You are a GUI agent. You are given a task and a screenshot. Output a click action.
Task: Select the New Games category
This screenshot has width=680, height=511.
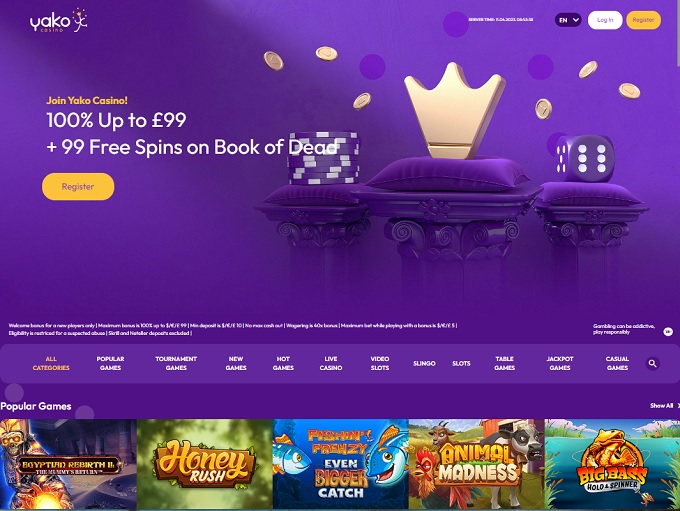click(x=236, y=363)
